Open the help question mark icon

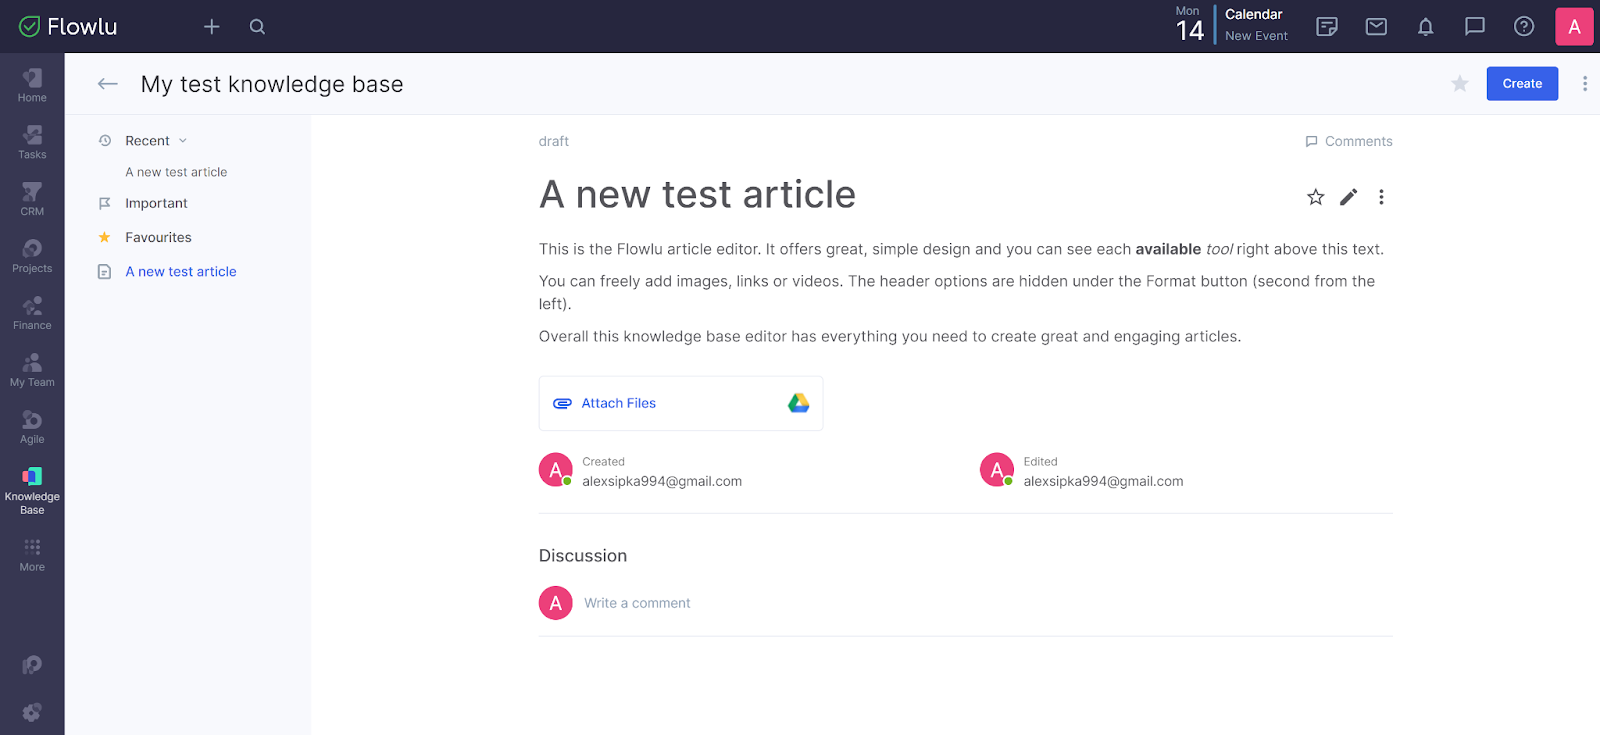(1523, 27)
